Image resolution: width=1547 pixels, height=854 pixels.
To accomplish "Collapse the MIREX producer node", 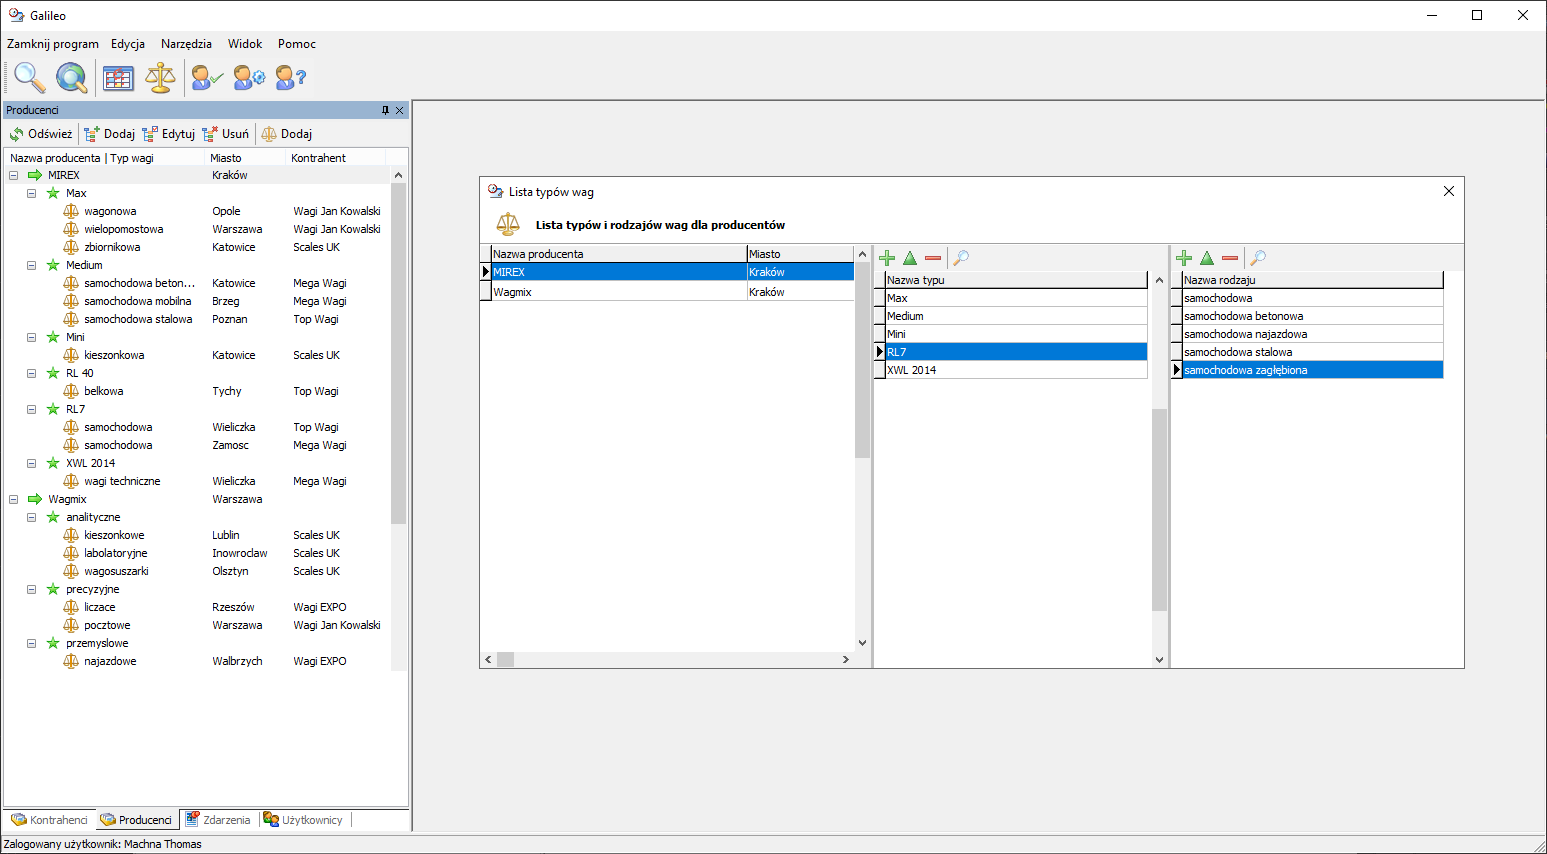I will point(14,175).
